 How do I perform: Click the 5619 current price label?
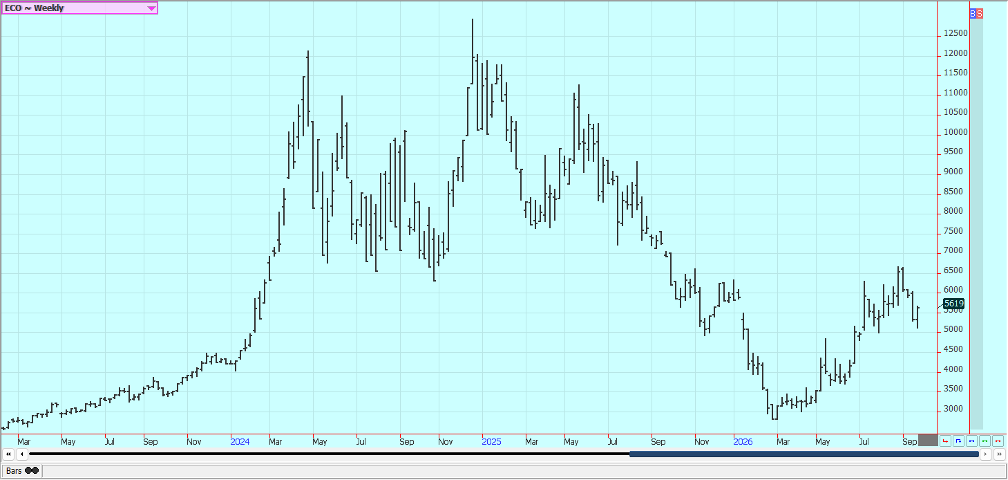953,304
